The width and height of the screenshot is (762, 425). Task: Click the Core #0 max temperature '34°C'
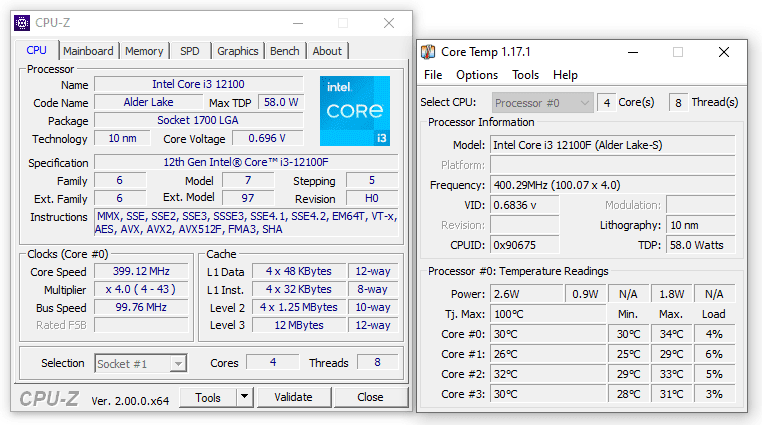[x=671, y=334]
